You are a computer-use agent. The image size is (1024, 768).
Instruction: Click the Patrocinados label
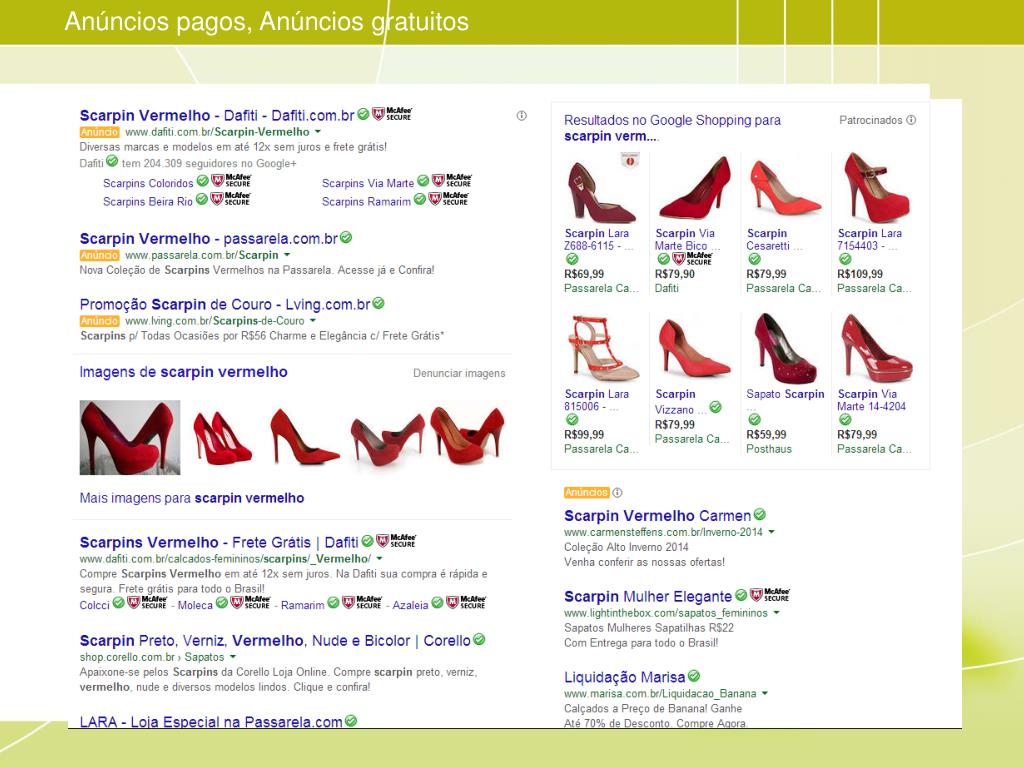click(871, 120)
